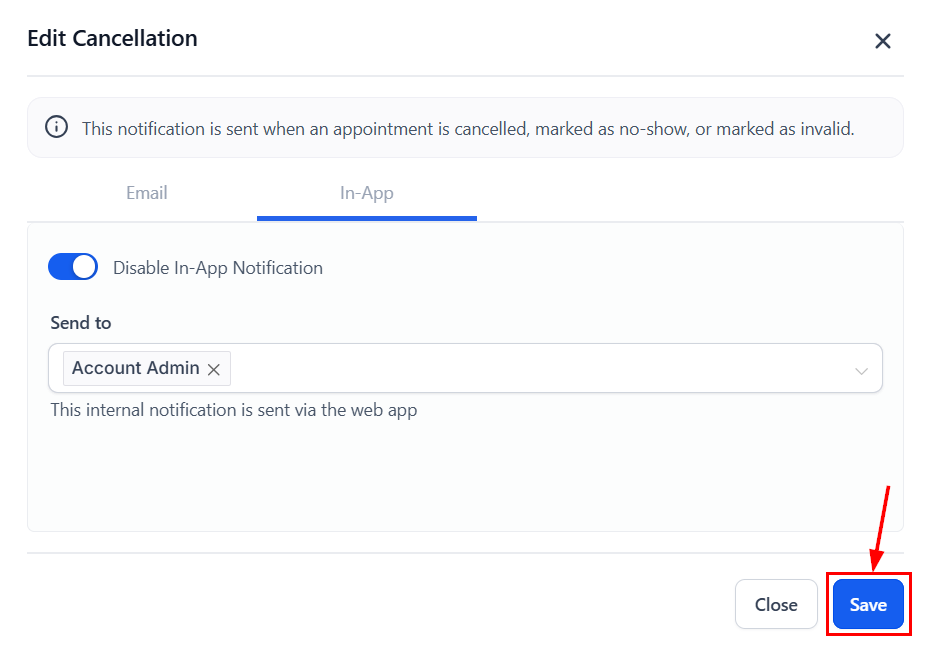The height and width of the screenshot is (648, 929).
Task: Select the Account Admin tag label
Action: coord(136,368)
